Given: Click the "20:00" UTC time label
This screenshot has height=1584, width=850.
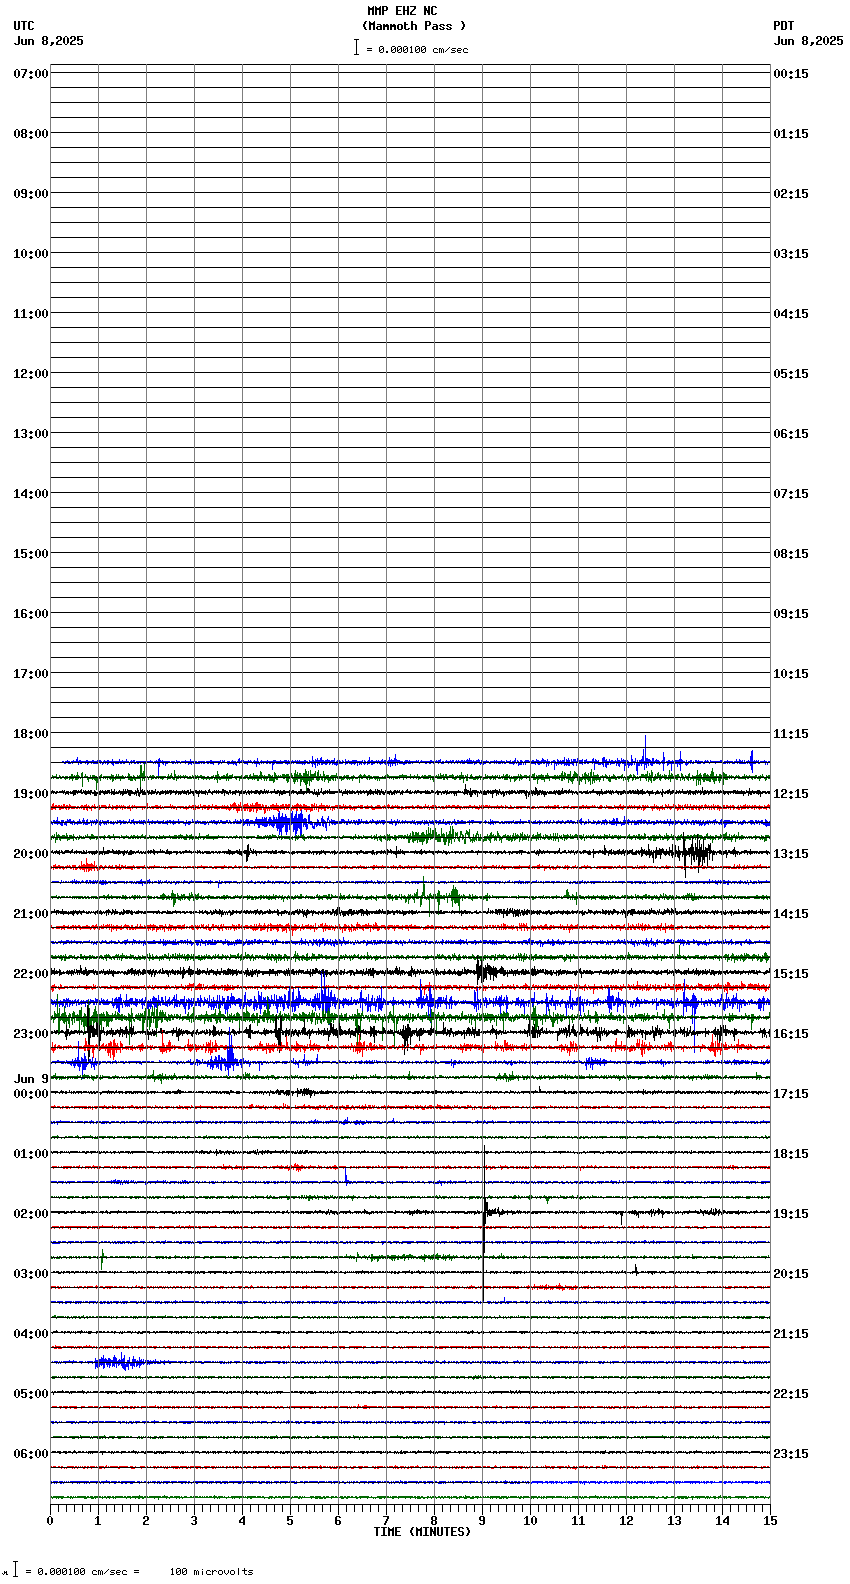Looking at the screenshot, I should (31, 854).
